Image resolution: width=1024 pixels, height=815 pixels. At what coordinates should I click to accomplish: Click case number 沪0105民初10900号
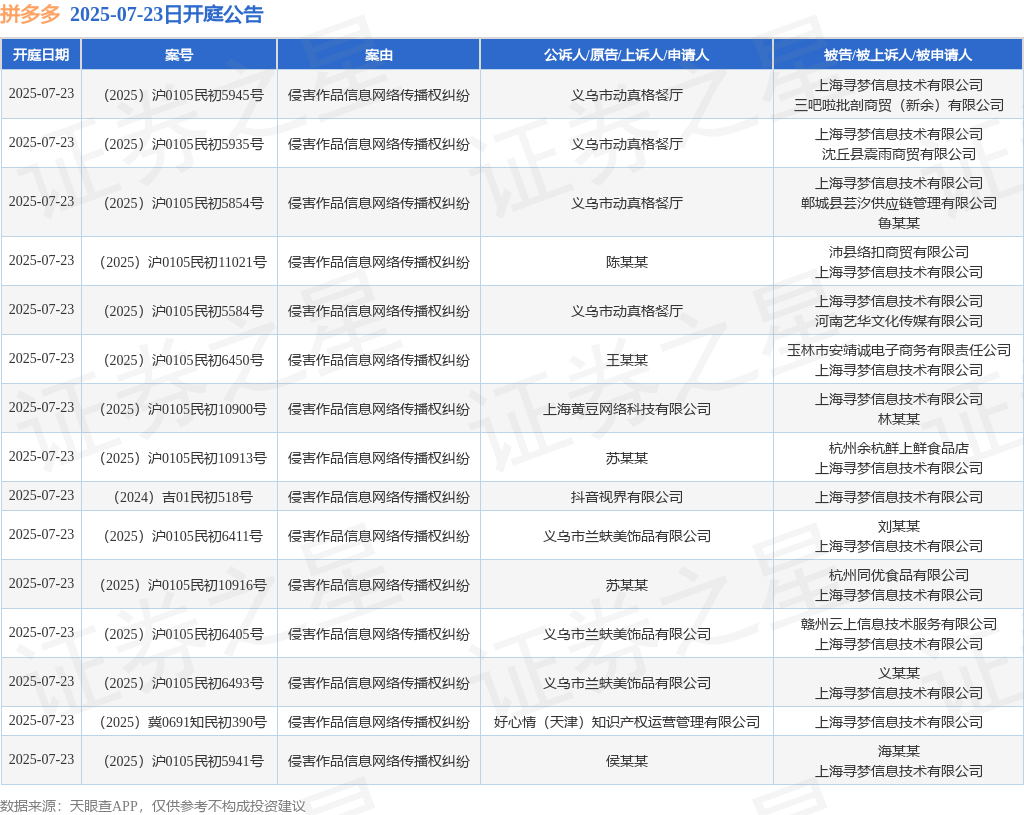[183, 409]
